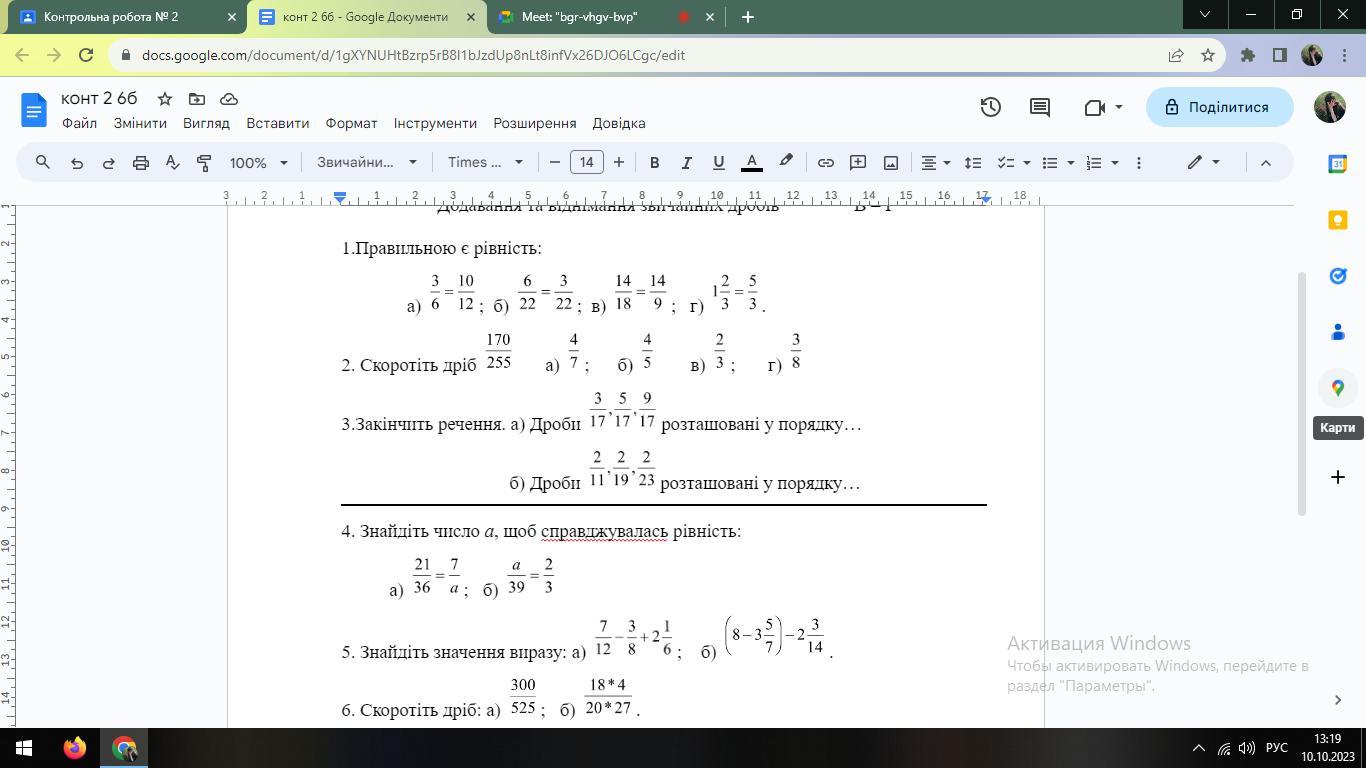The width and height of the screenshot is (1366, 768).
Task: Click the search menus magnifier icon
Action: (x=43, y=162)
